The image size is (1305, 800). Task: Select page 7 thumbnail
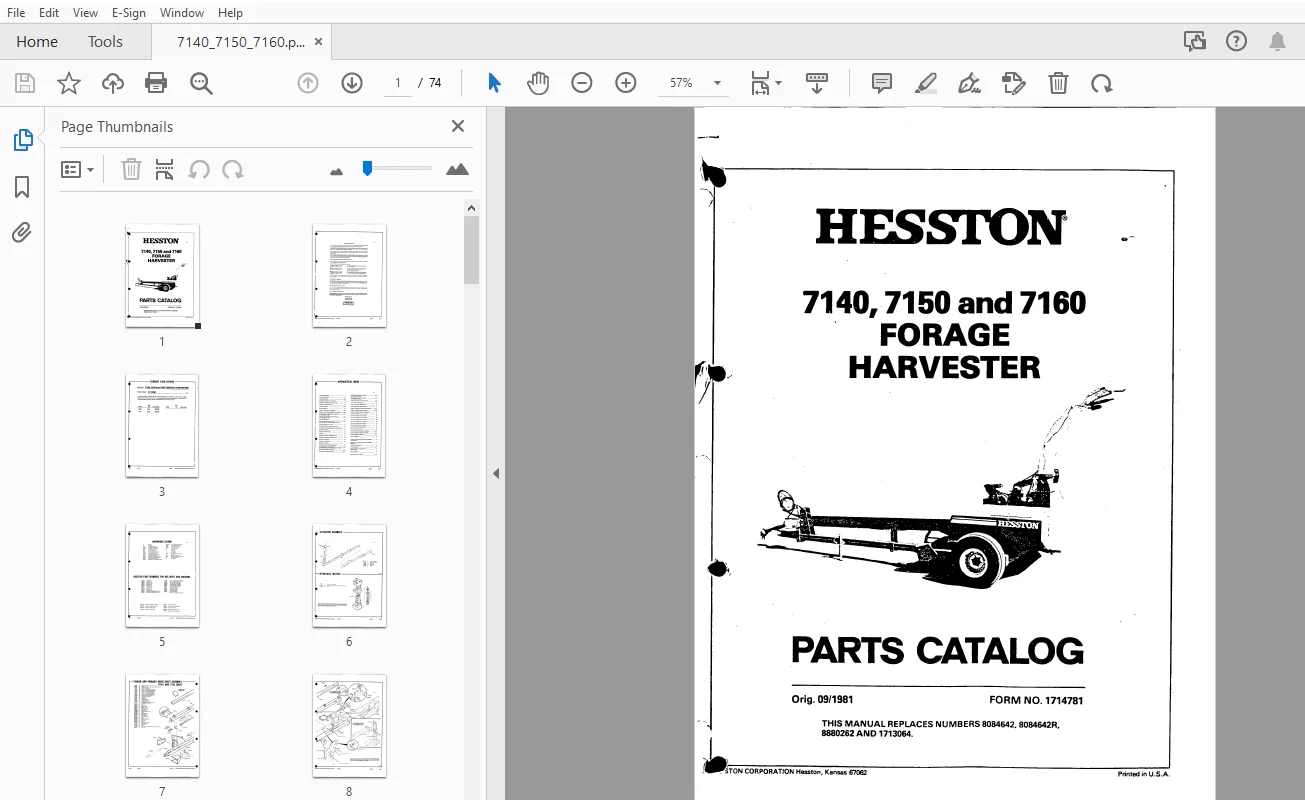coord(162,726)
